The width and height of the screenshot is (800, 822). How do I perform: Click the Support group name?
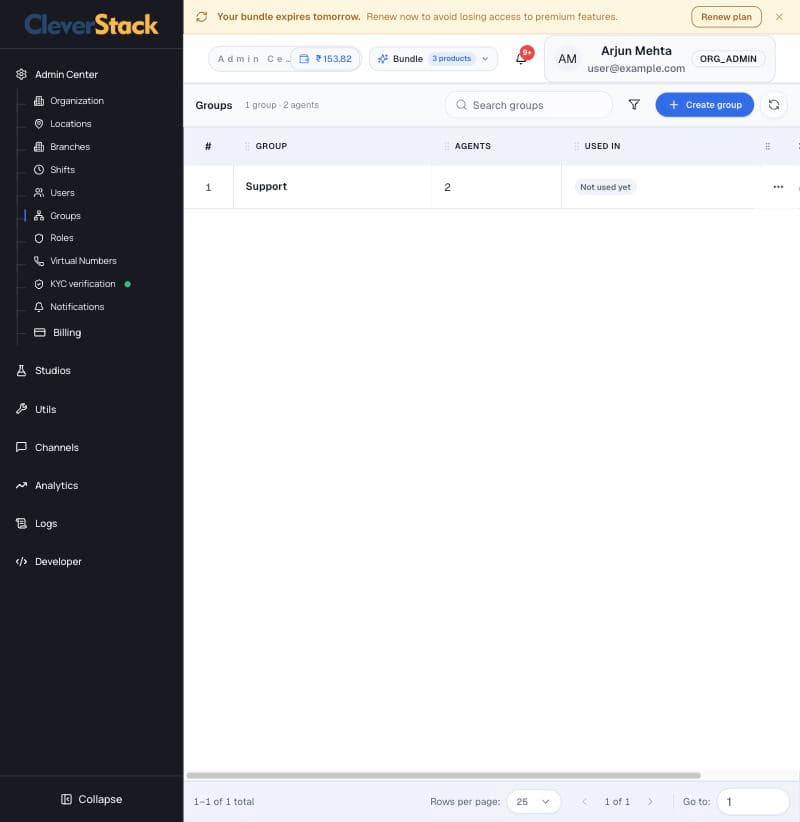(266, 187)
